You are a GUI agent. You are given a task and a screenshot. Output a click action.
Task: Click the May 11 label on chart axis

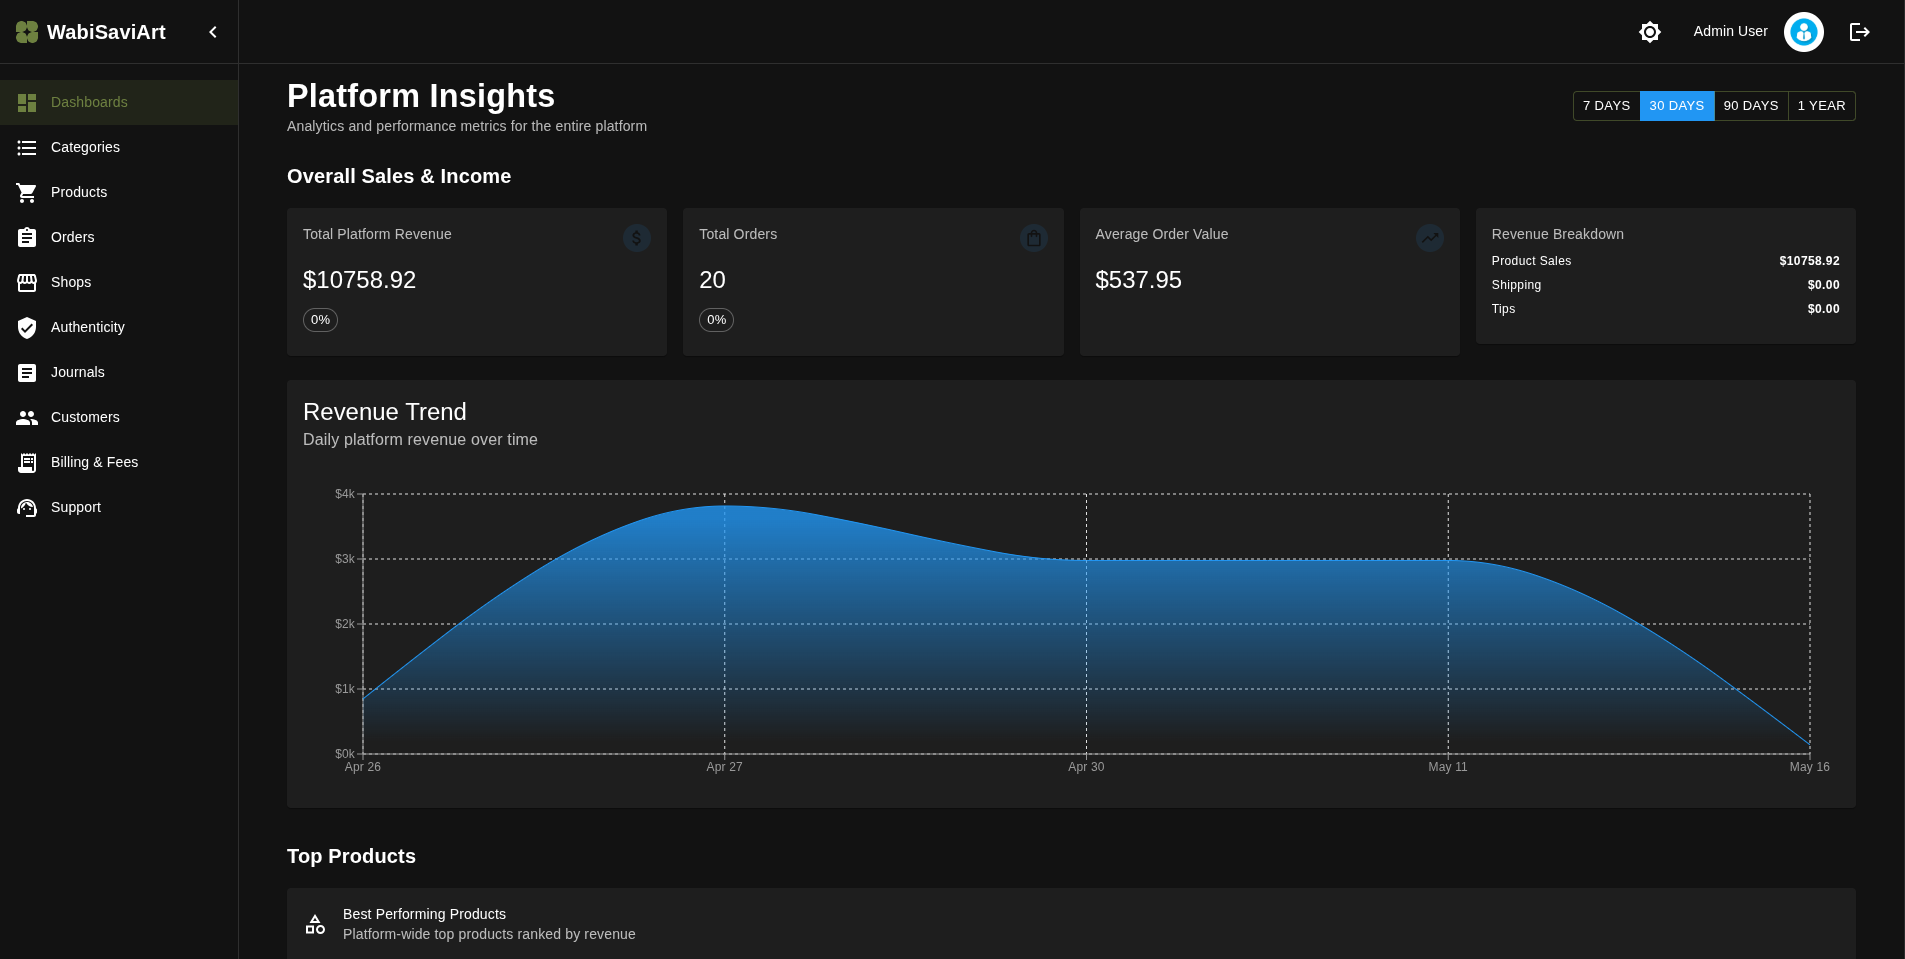point(1448,767)
